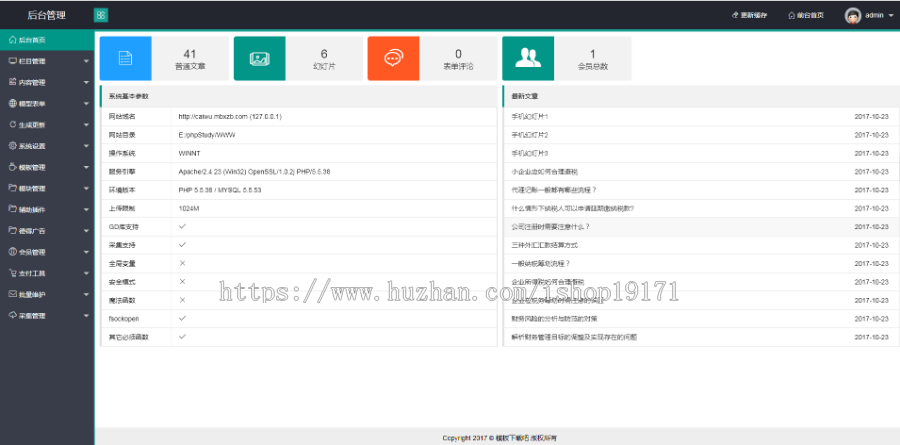
Task: Click the shopping cart icon for 支付工具
Action: 13,273
